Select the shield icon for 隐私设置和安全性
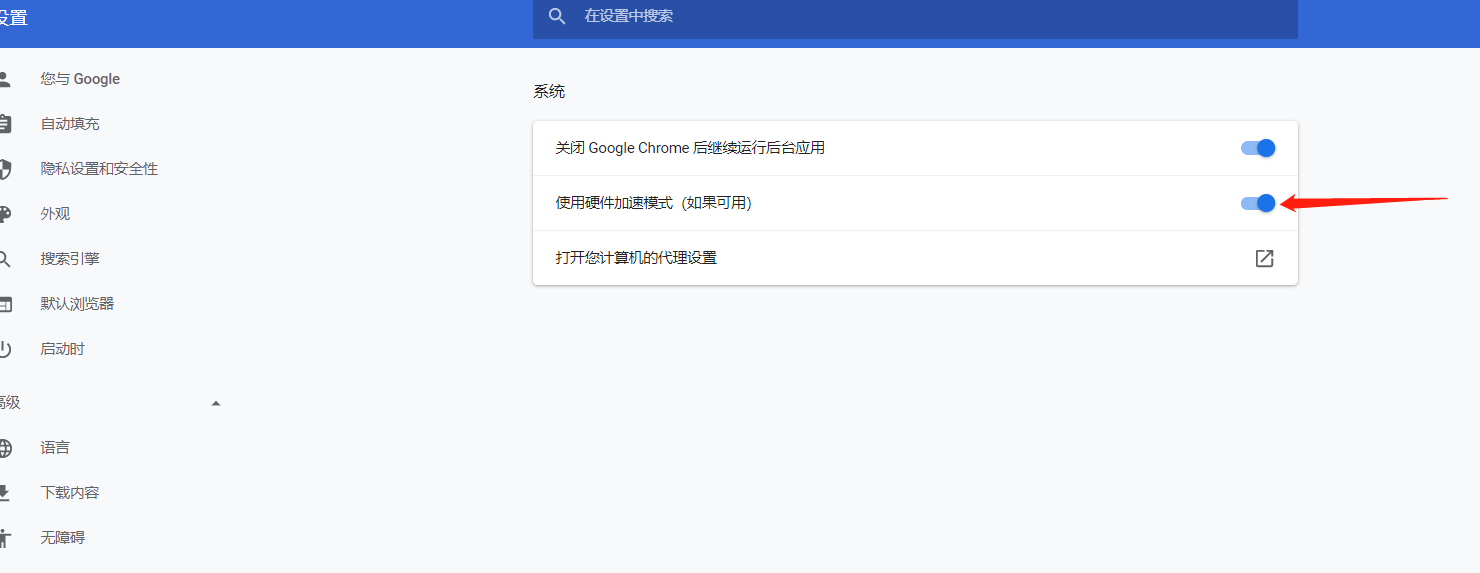 coord(4,169)
